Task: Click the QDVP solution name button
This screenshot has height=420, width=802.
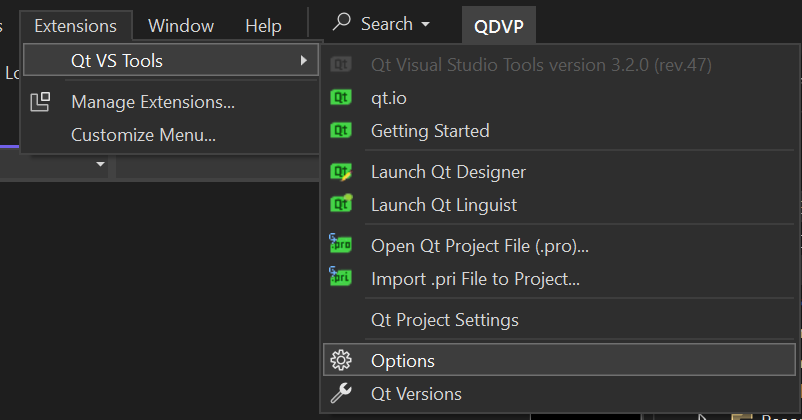Action: point(499,25)
